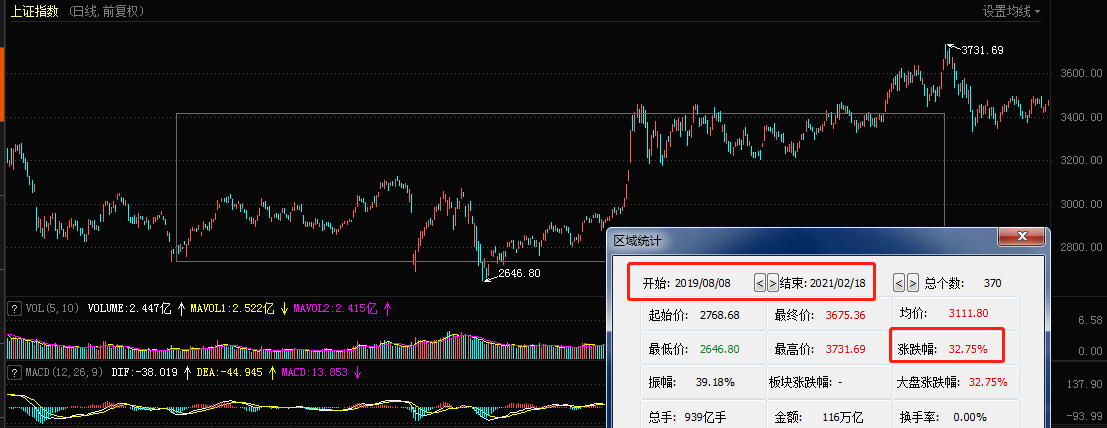Move the start date forward one step
Image resolution: width=1107 pixels, height=428 pixels.
(x=772, y=283)
